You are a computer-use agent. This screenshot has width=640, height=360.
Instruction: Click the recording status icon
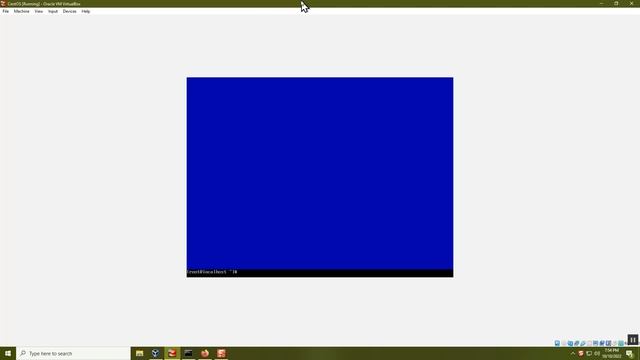click(602, 343)
